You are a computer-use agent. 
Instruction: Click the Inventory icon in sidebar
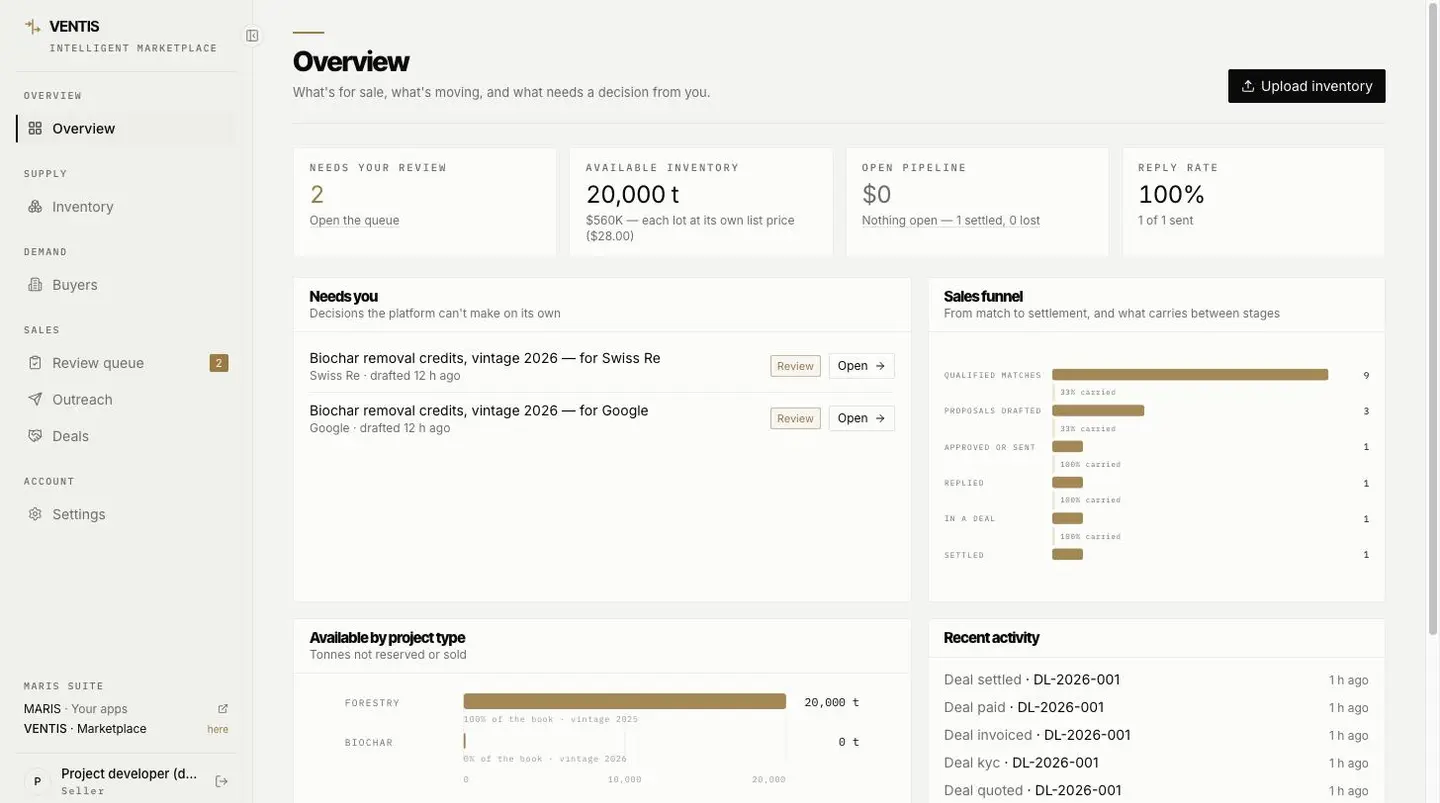pos(35,206)
